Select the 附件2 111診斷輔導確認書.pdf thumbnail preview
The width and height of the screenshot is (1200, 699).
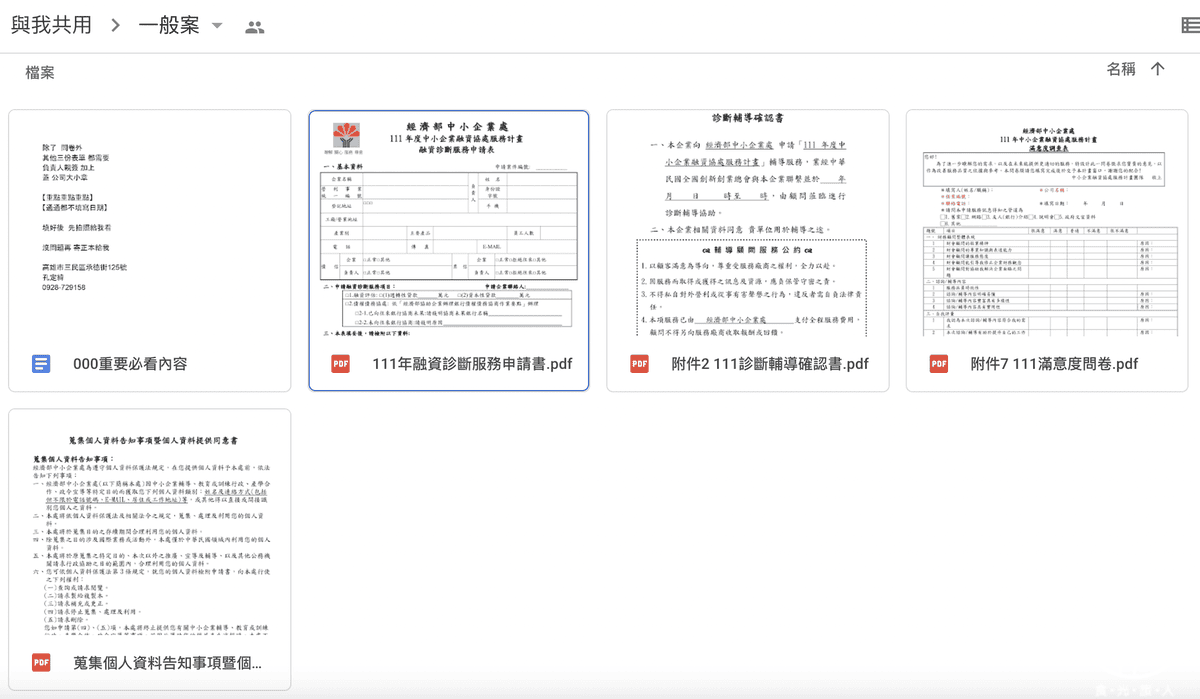tap(748, 223)
